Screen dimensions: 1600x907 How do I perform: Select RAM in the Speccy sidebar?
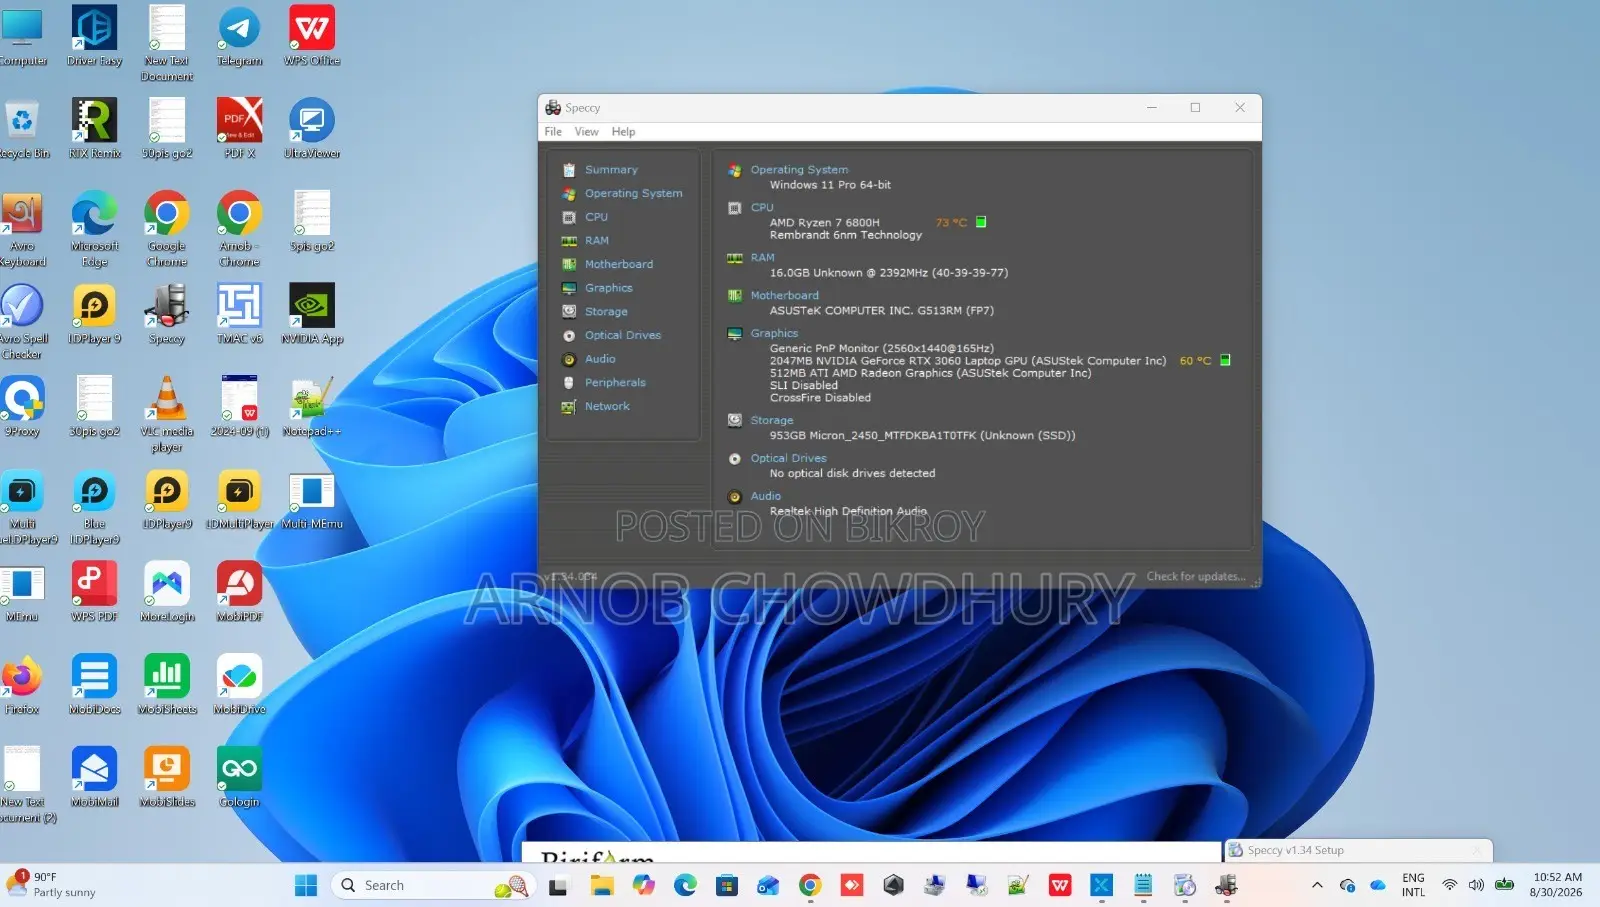(596, 241)
